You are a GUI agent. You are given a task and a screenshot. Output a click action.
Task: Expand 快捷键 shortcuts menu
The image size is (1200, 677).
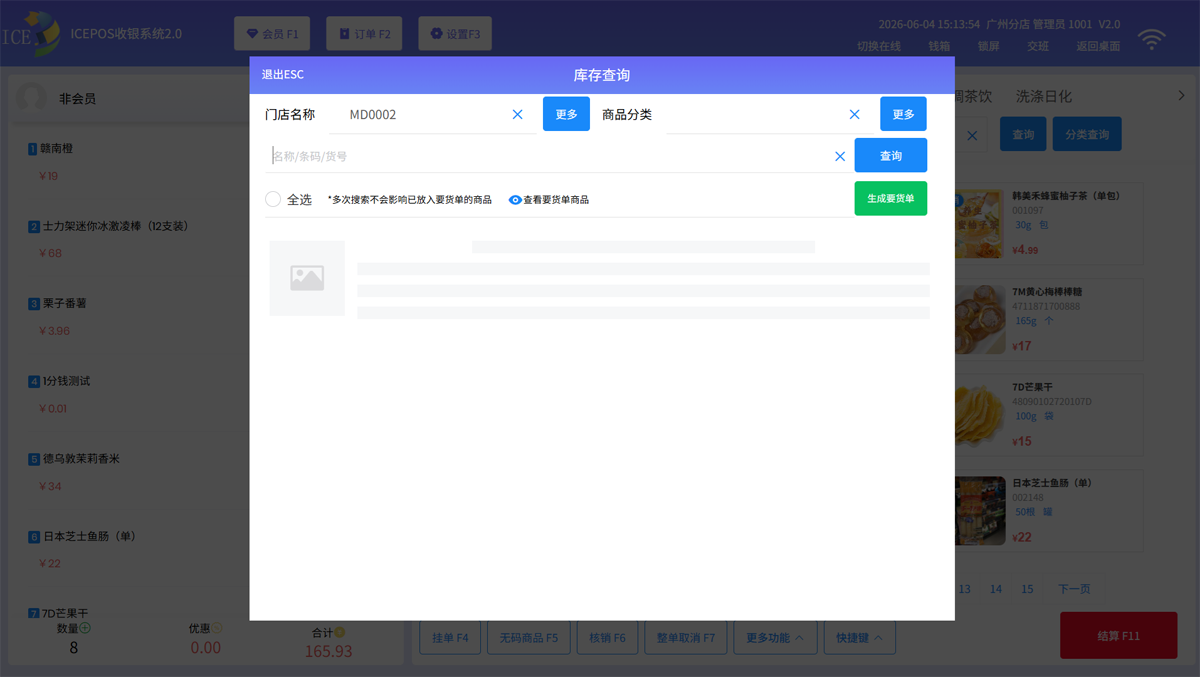coord(859,638)
